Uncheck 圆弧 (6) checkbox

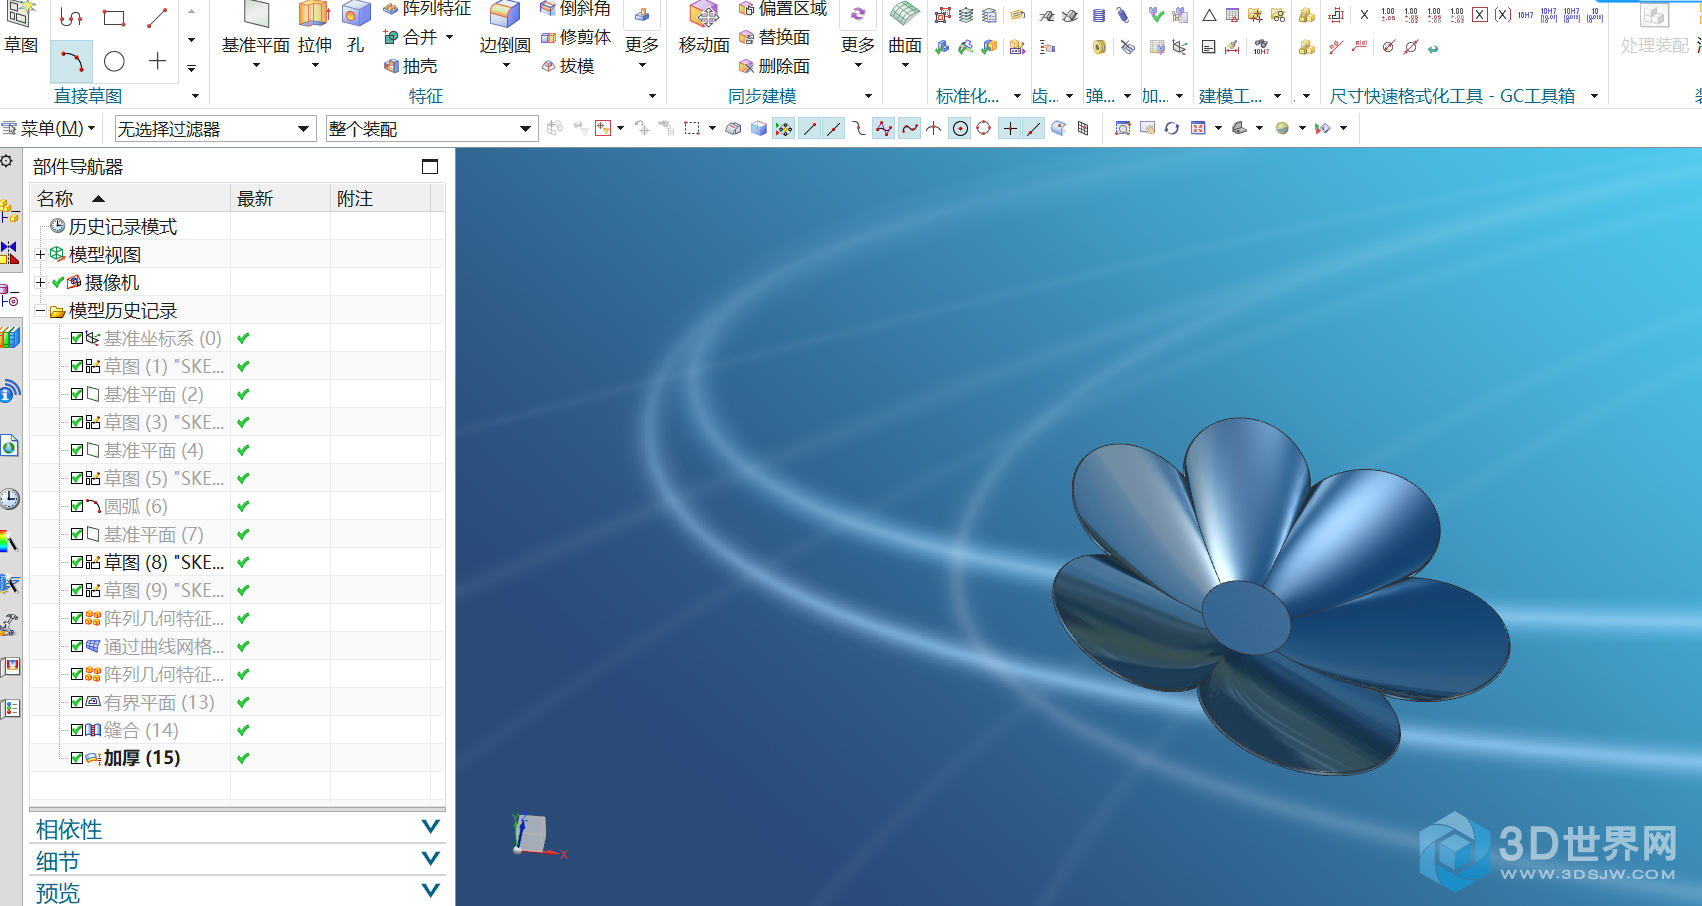(x=77, y=506)
